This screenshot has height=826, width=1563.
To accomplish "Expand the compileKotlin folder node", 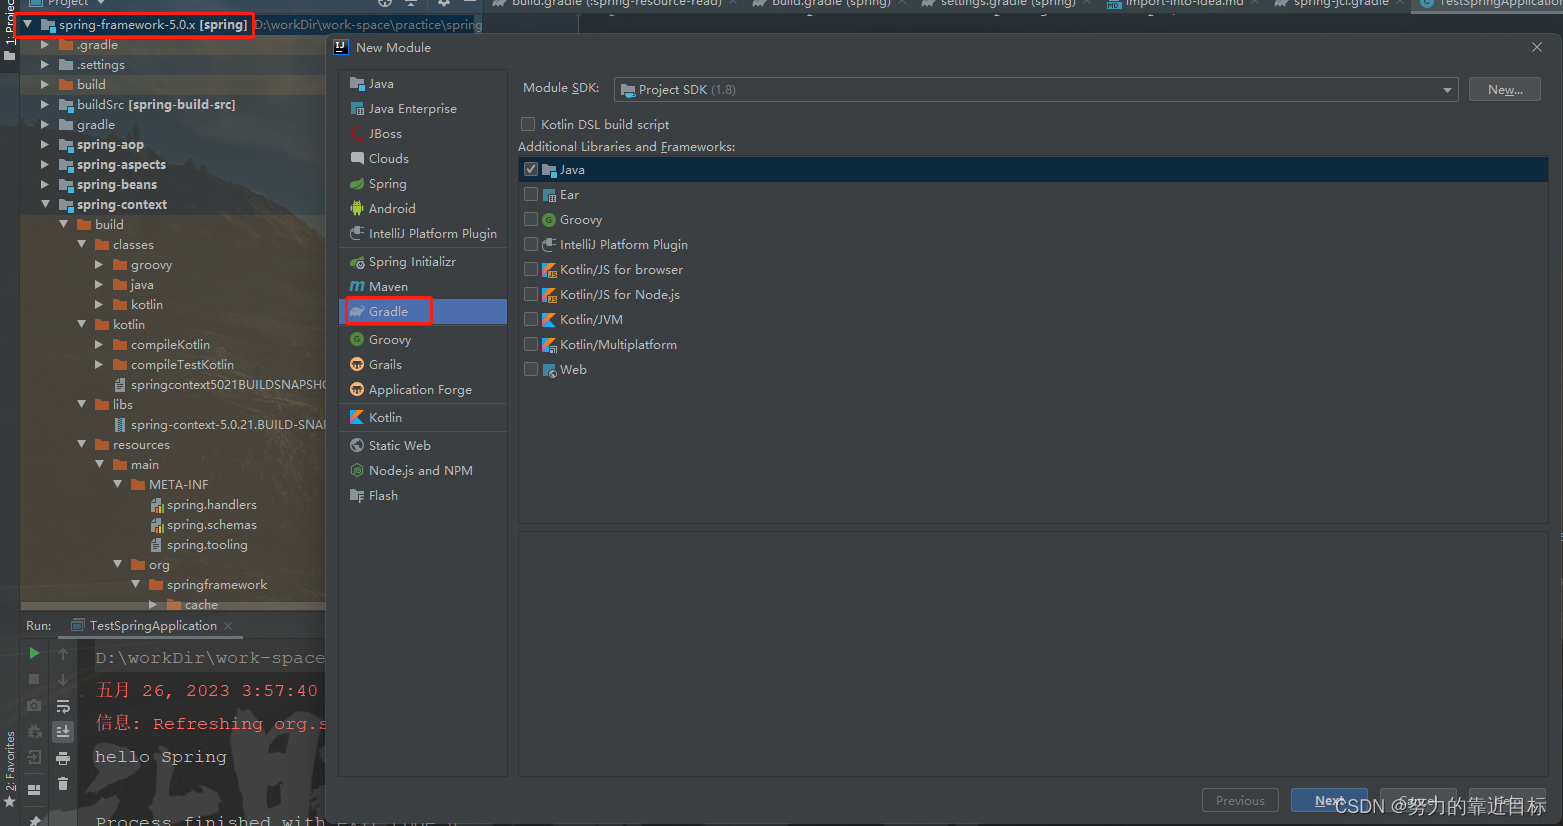I will click(x=99, y=345).
